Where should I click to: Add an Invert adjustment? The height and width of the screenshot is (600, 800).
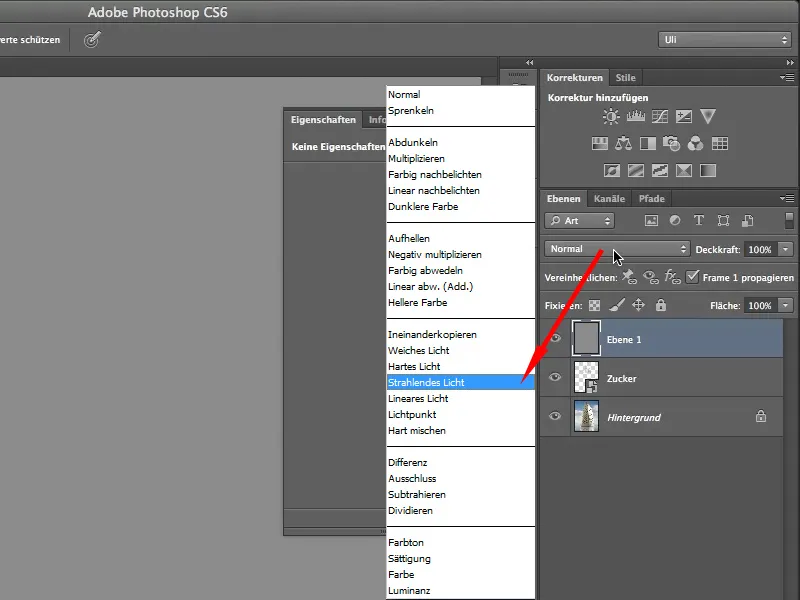(x=612, y=170)
